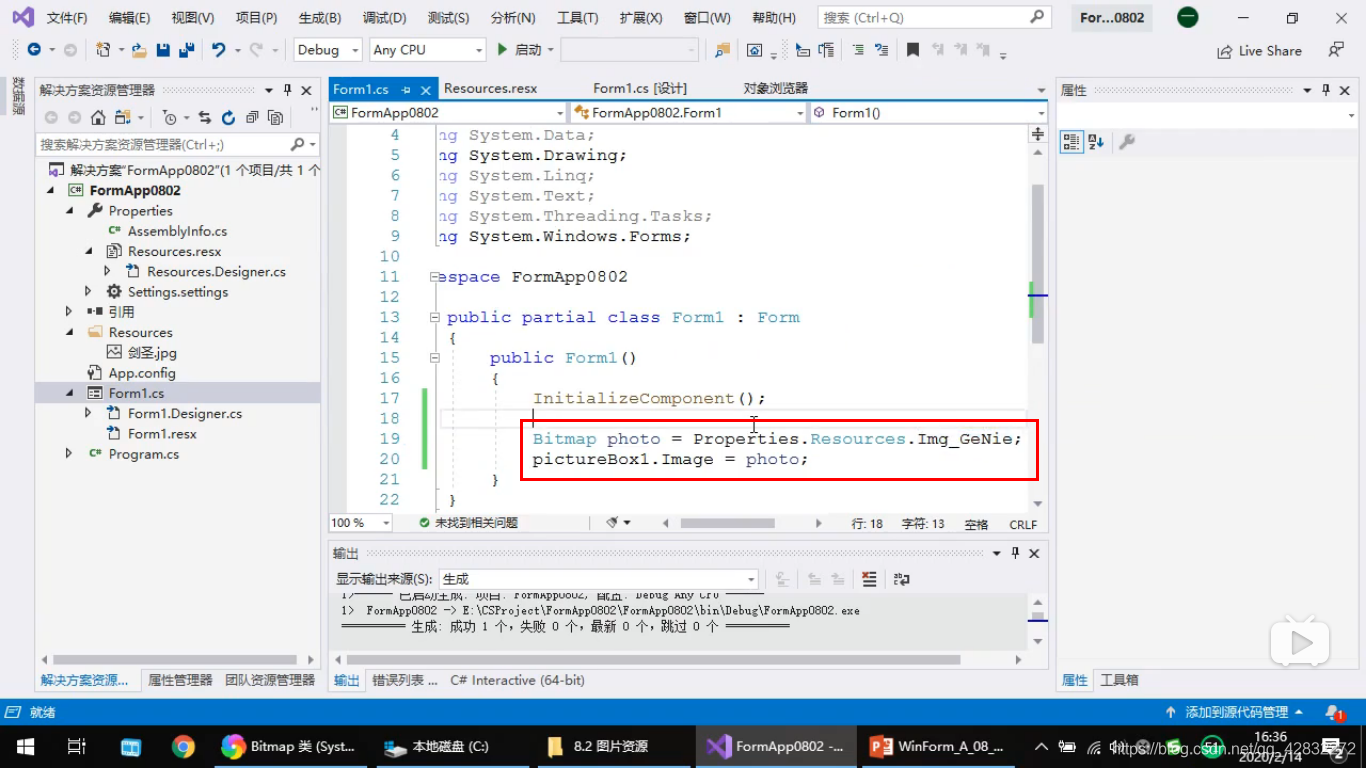This screenshot has width=1366, height=768.
Task: Open the 文件(F) menu
Action: coord(67,18)
